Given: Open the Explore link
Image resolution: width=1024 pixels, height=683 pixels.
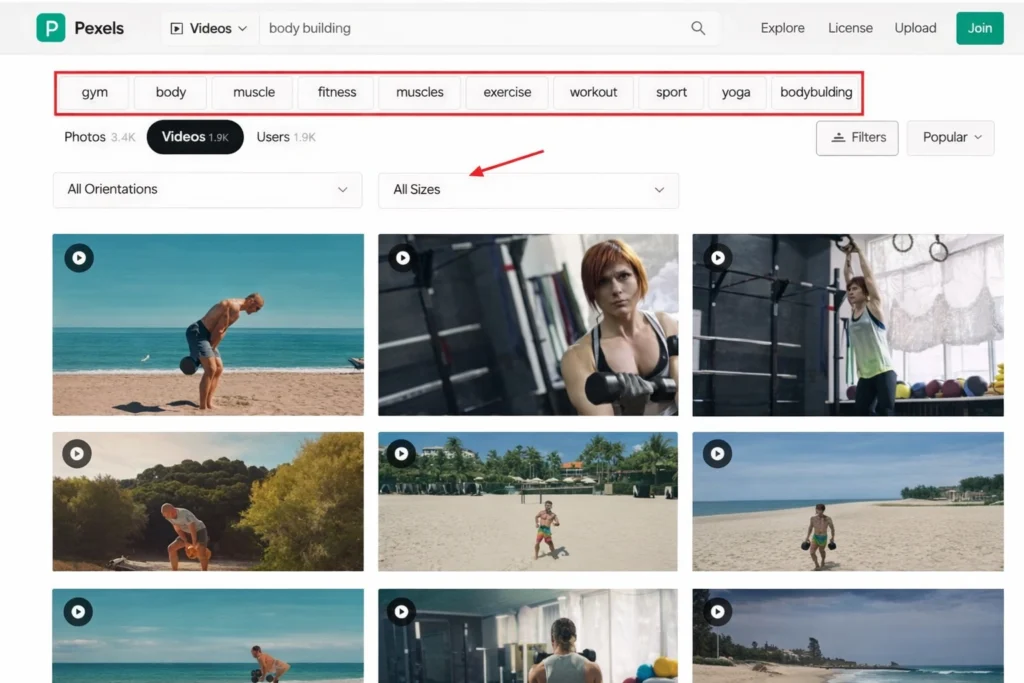Looking at the screenshot, I should 782,28.
